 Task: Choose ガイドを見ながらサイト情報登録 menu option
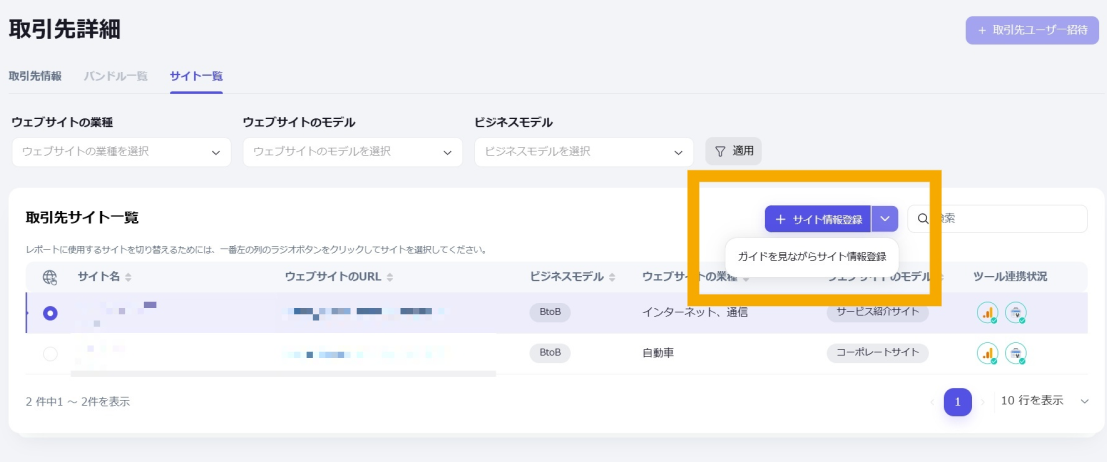812,257
